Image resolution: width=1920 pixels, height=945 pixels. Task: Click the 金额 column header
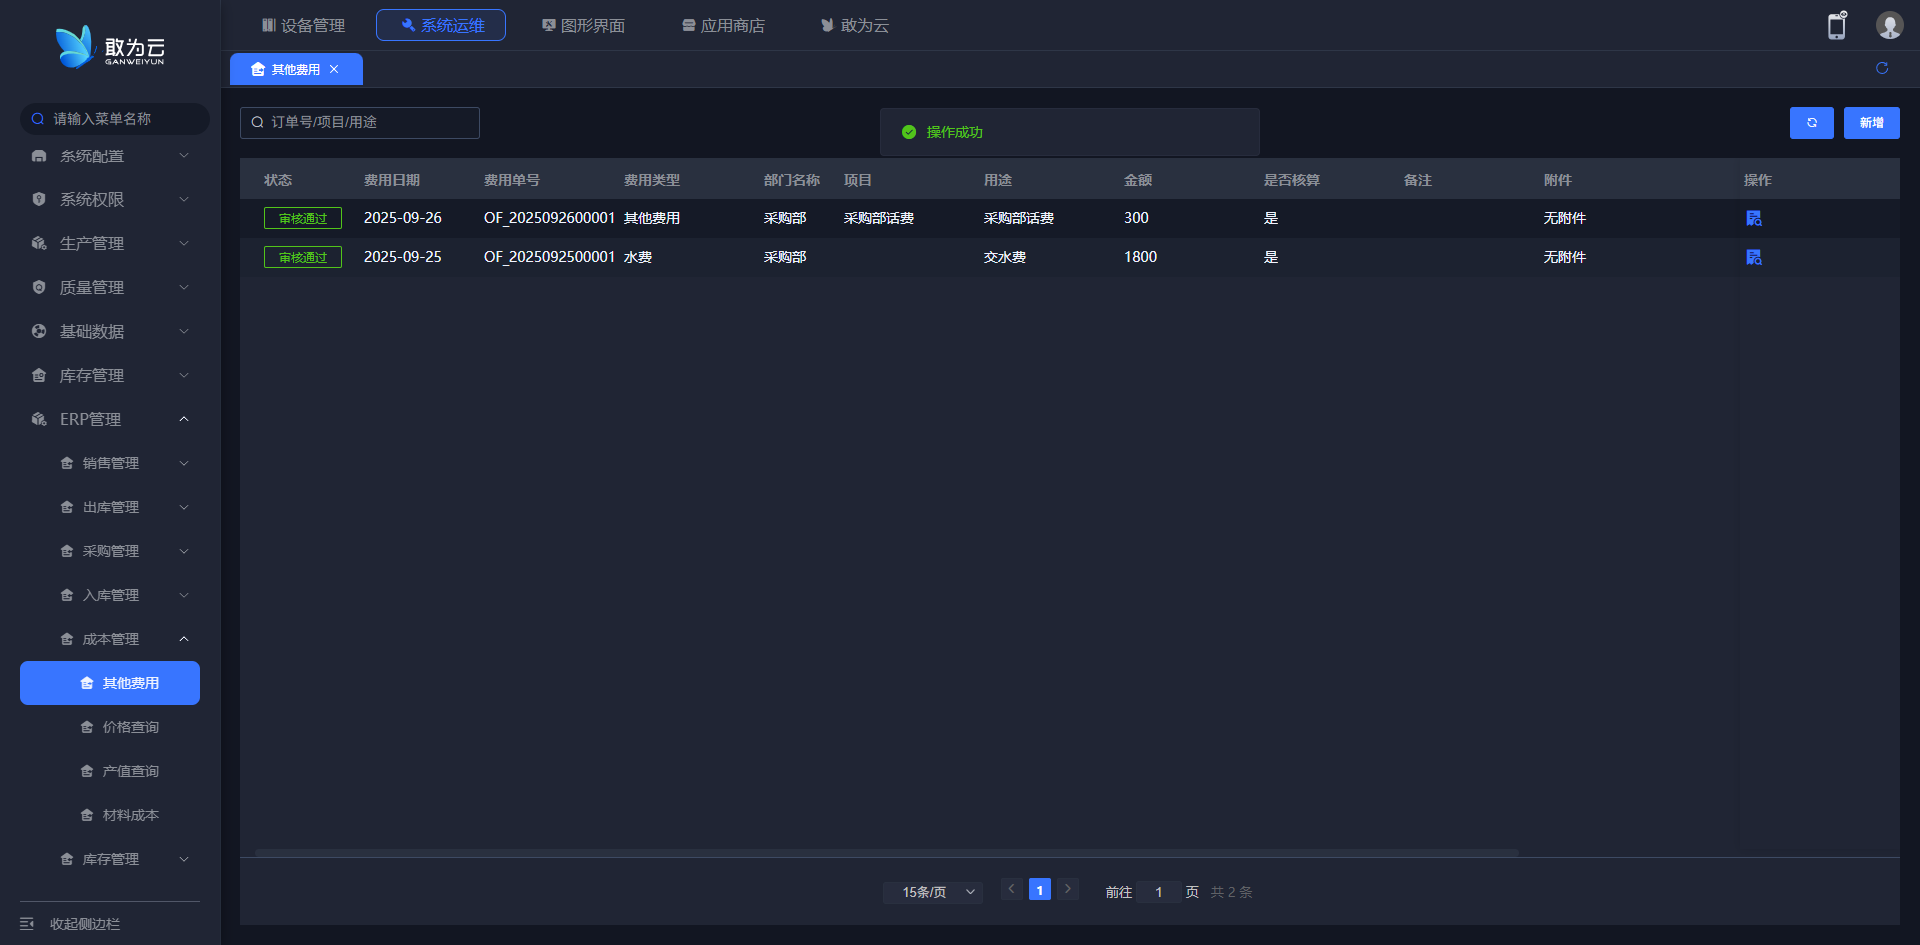click(x=1138, y=180)
